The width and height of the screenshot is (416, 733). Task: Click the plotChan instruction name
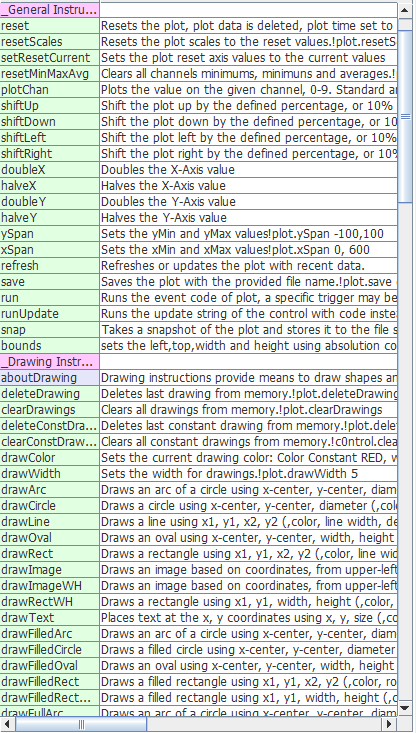(25, 90)
